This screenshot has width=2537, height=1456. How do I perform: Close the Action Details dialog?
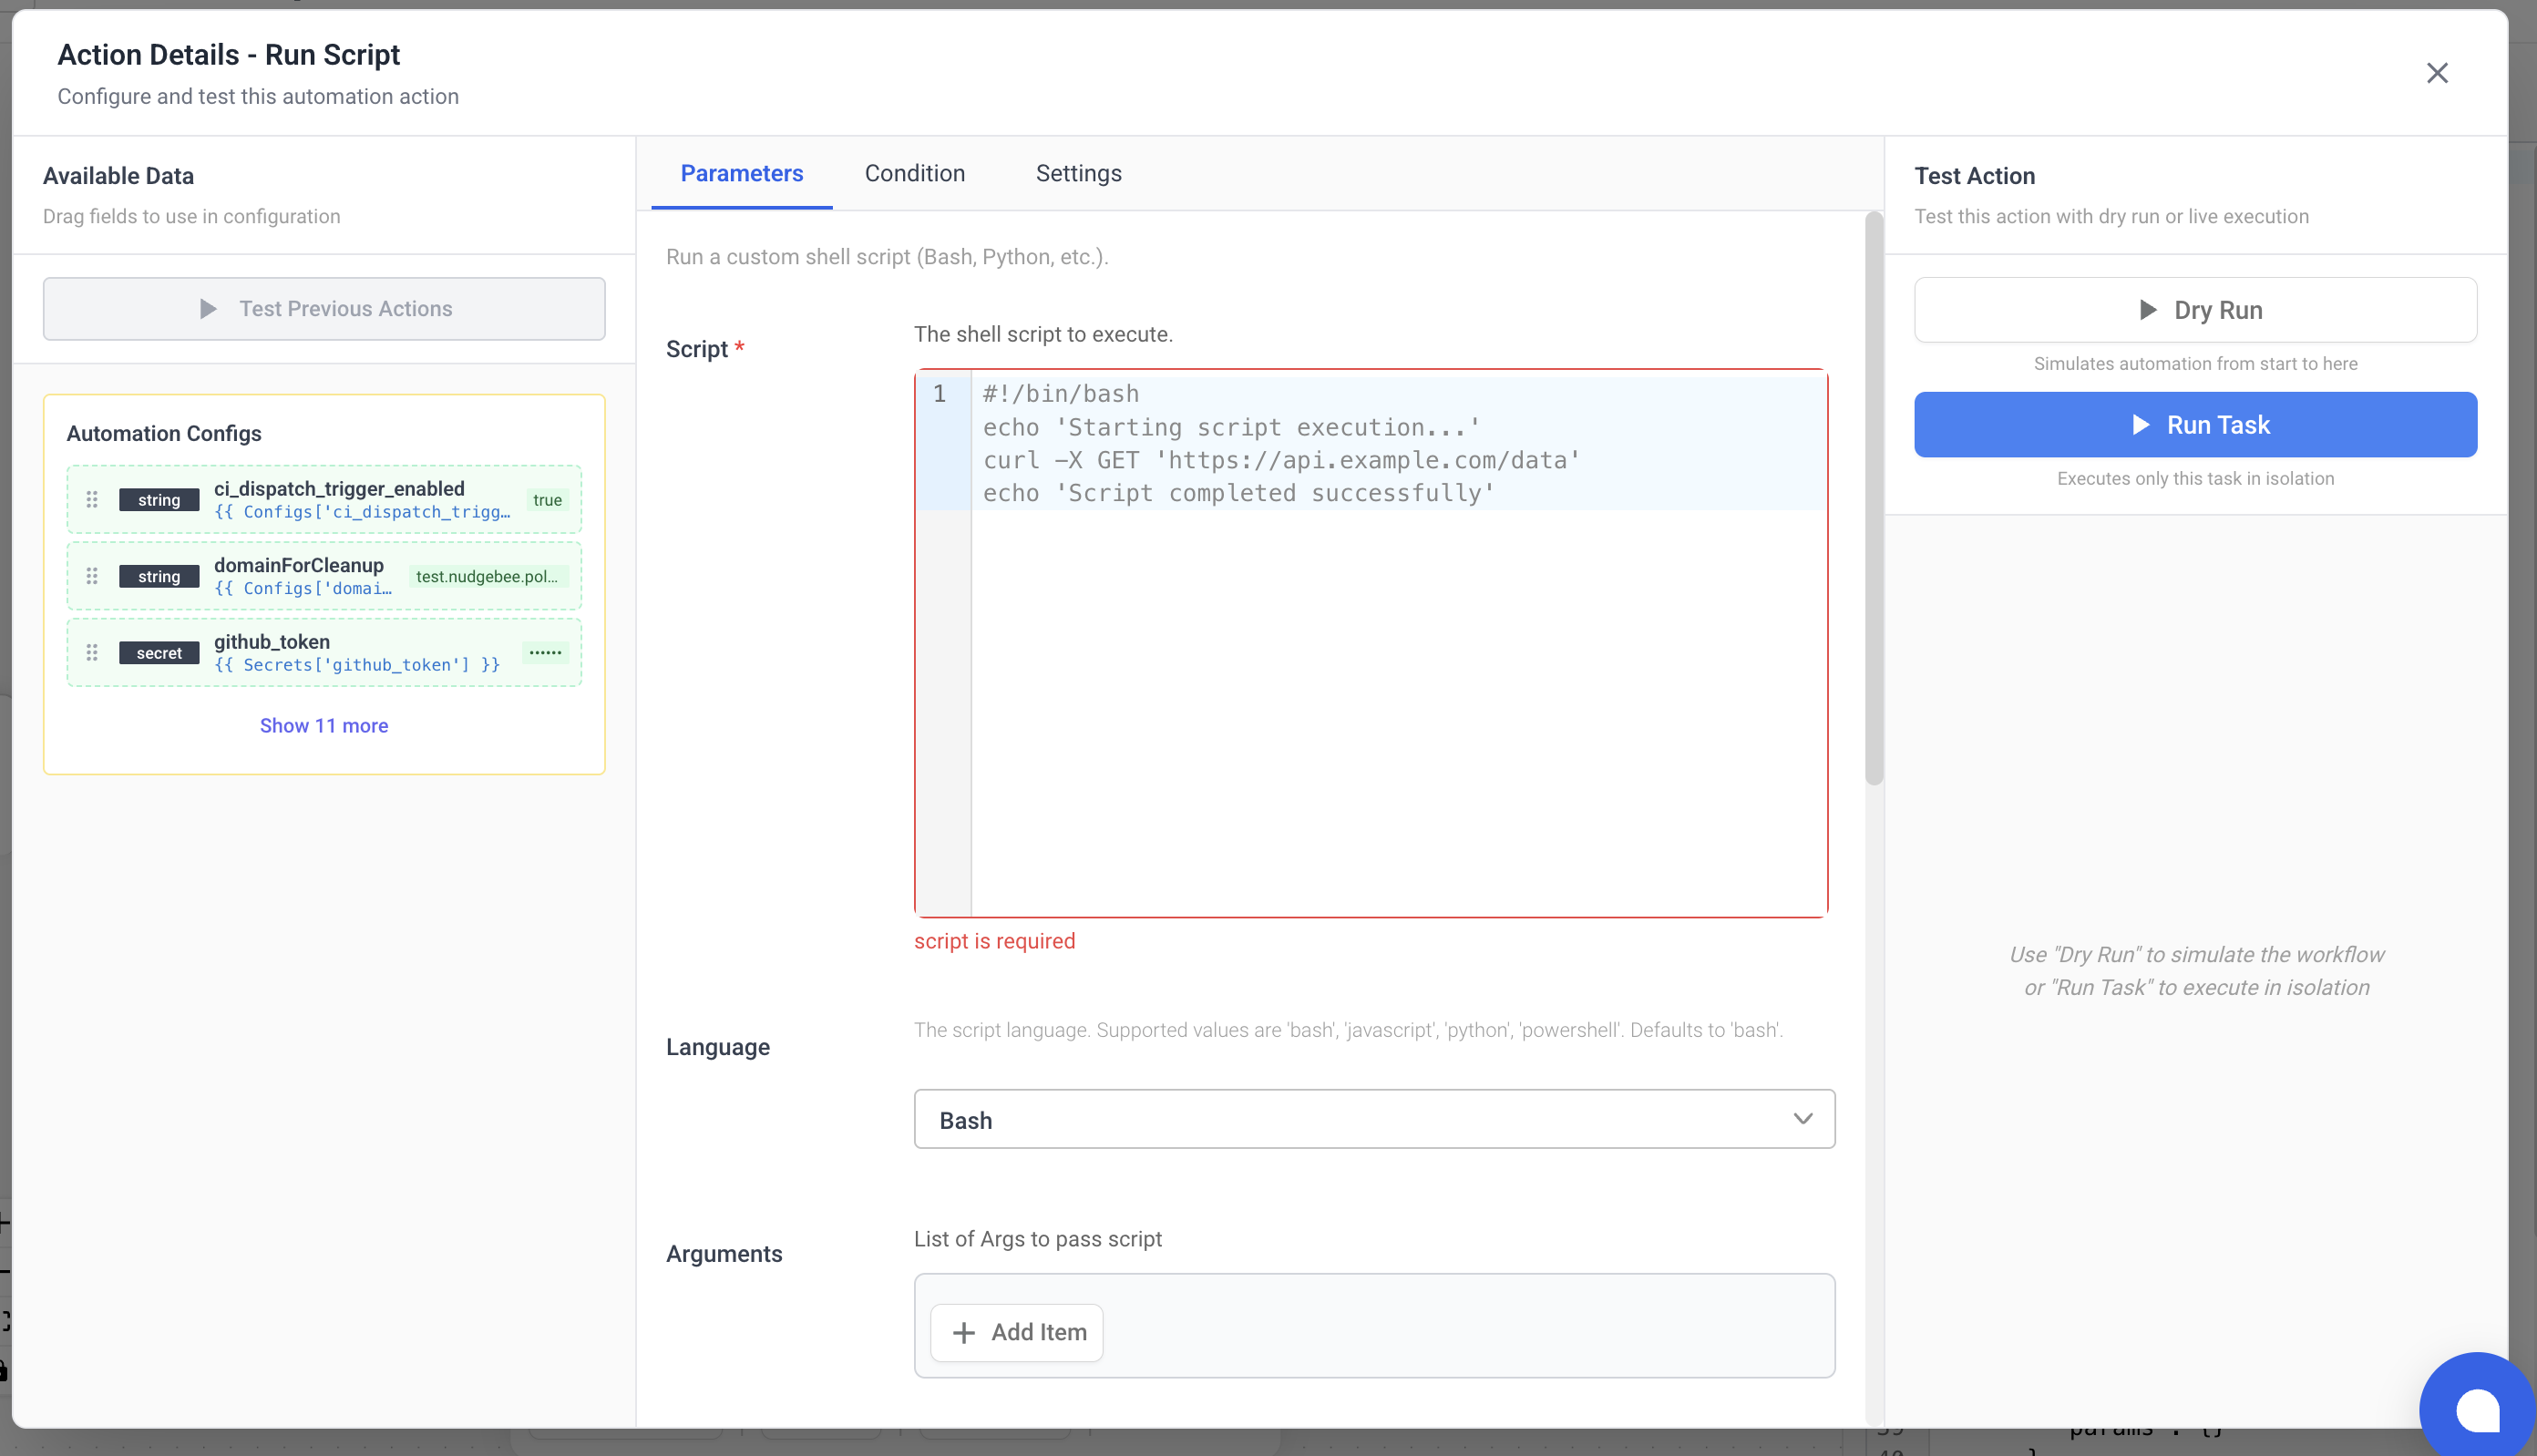pos(2436,73)
